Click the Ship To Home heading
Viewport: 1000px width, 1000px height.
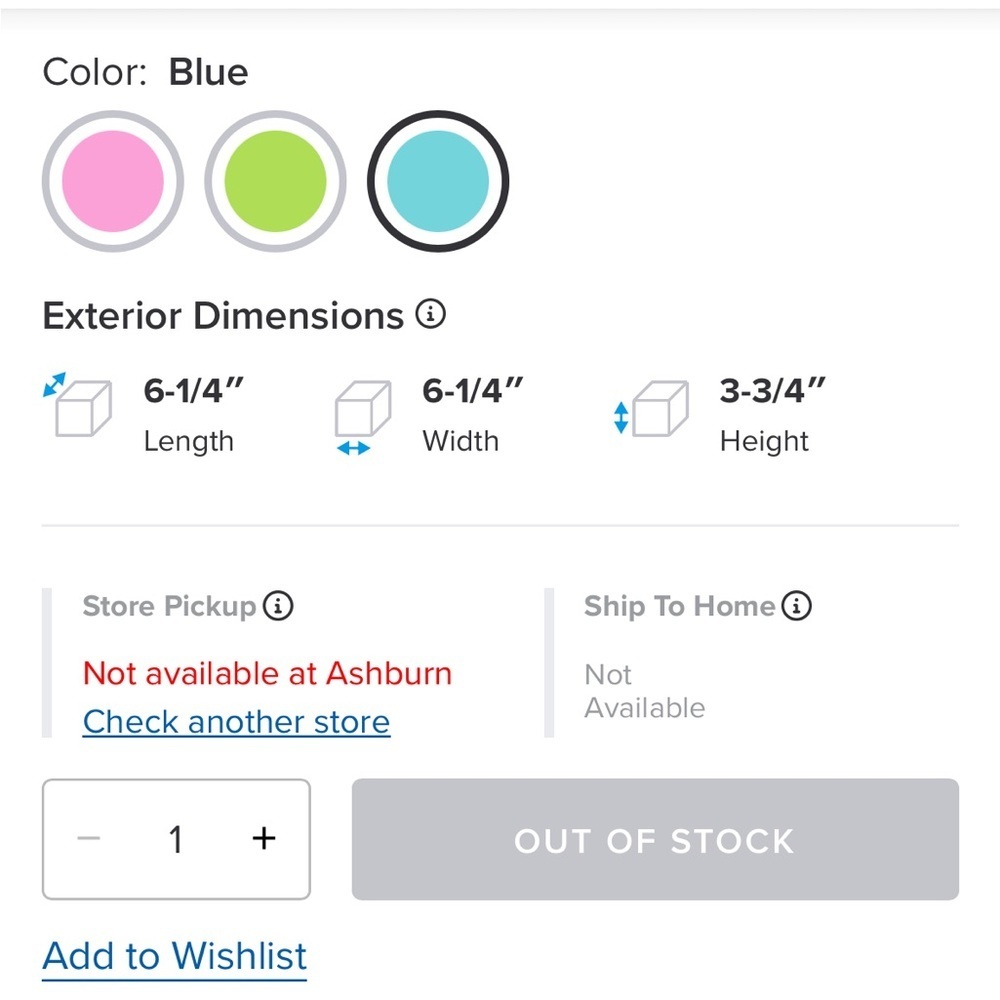680,606
